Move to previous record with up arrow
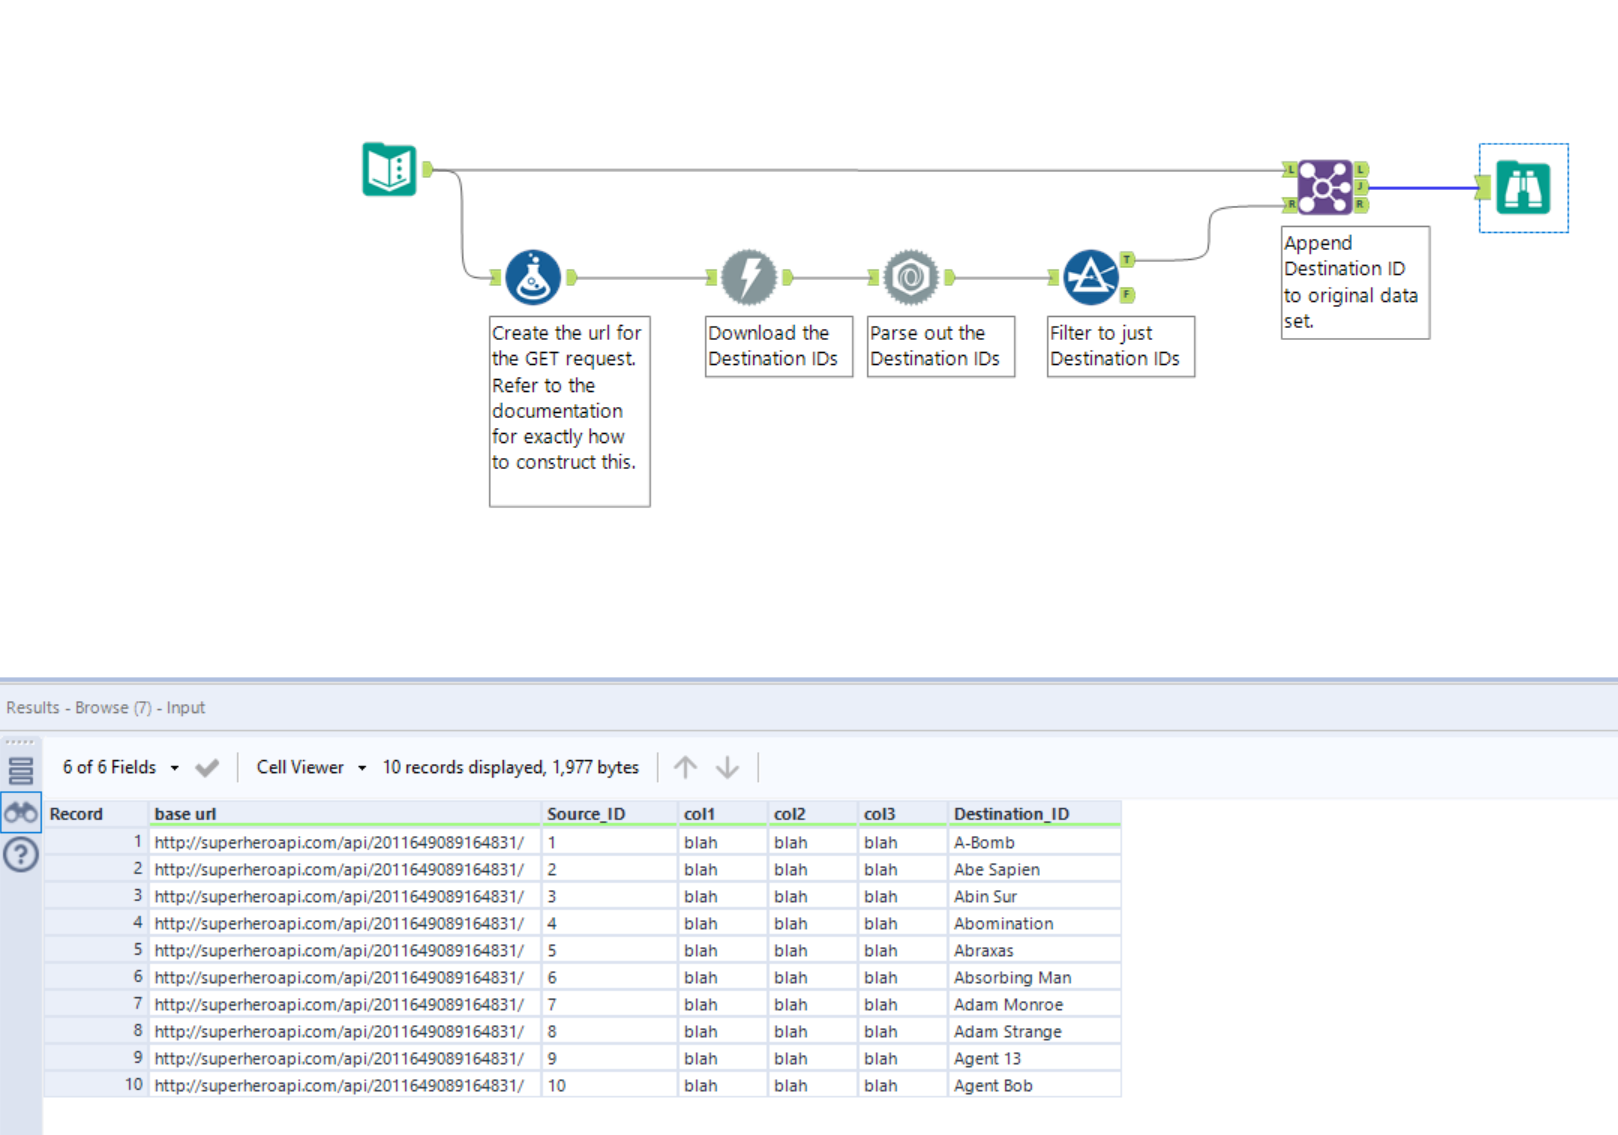1618x1135 pixels. pos(685,767)
